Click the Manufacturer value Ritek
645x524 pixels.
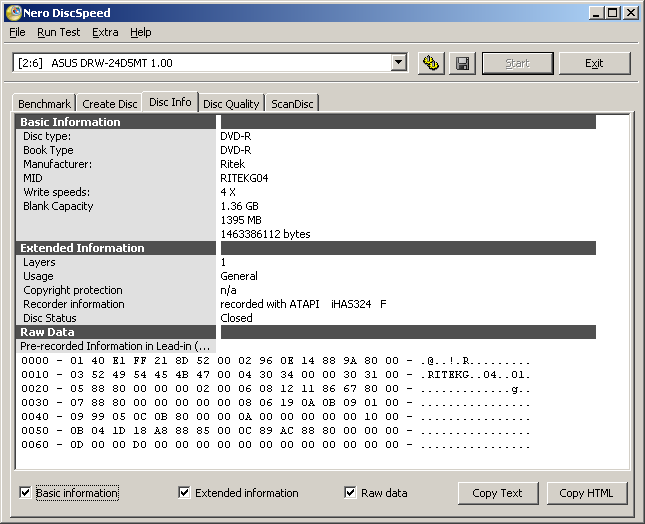[232, 164]
